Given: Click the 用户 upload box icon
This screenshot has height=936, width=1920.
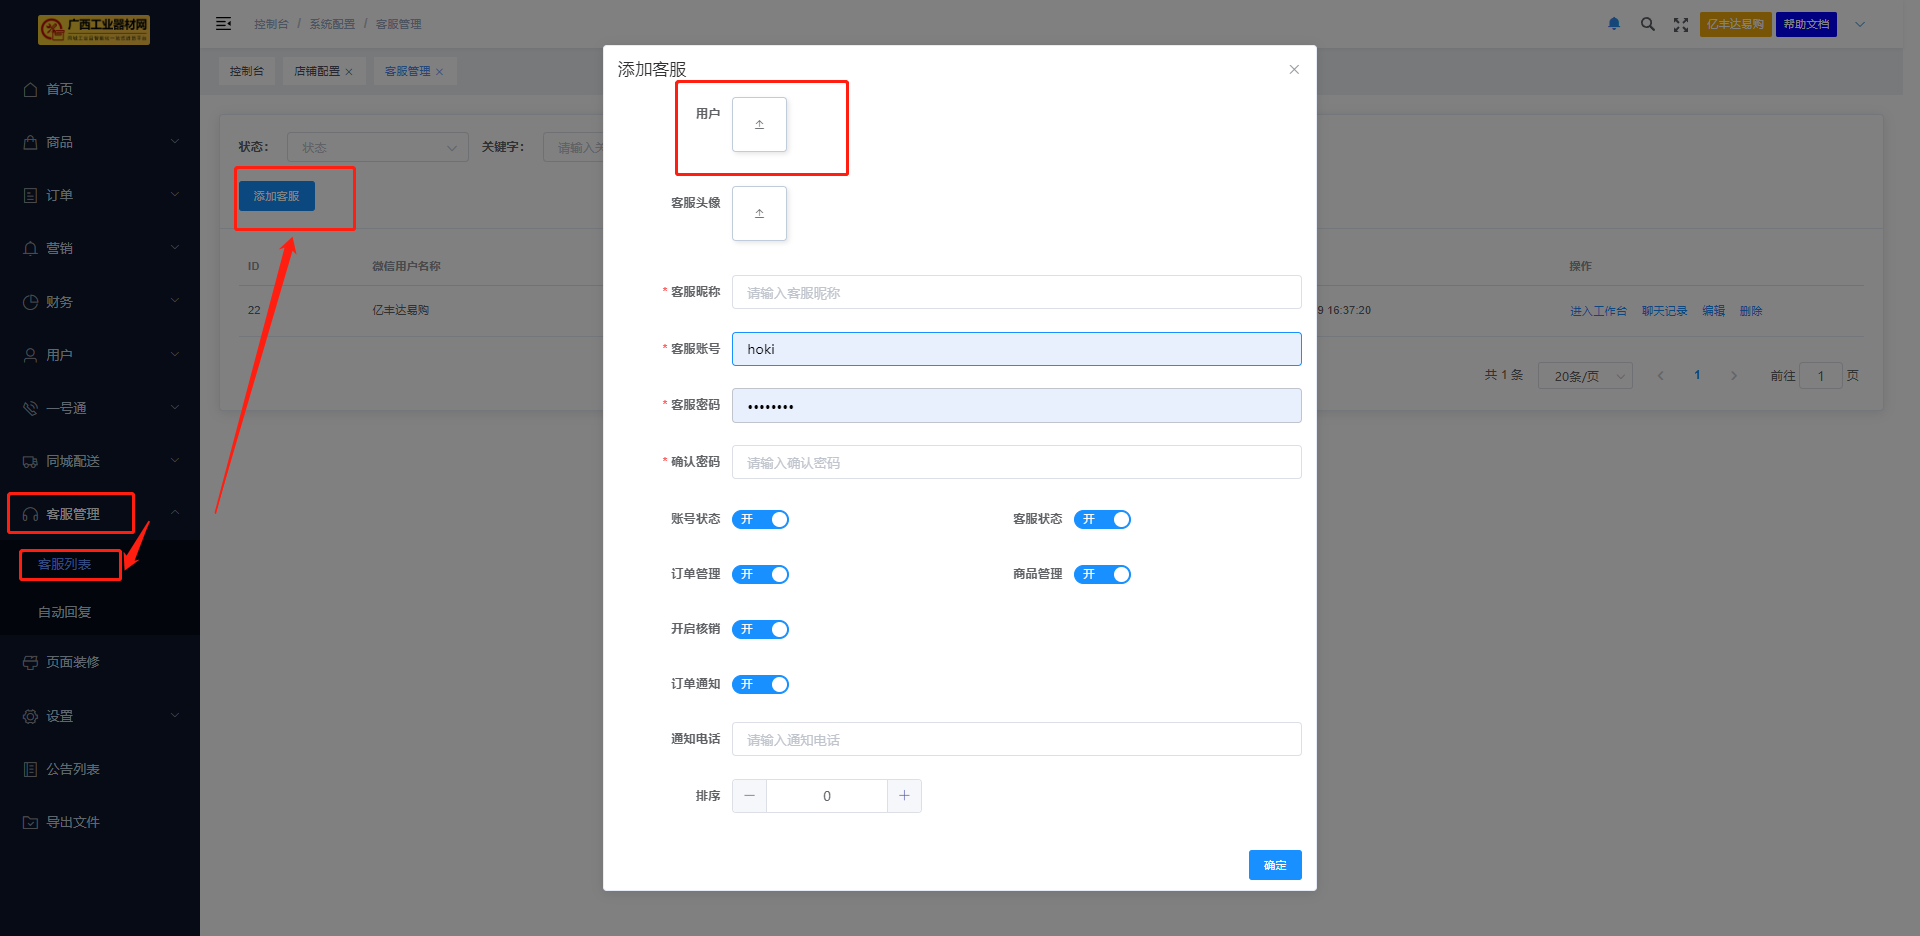Looking at the screenshot, I should coord(759,125).
